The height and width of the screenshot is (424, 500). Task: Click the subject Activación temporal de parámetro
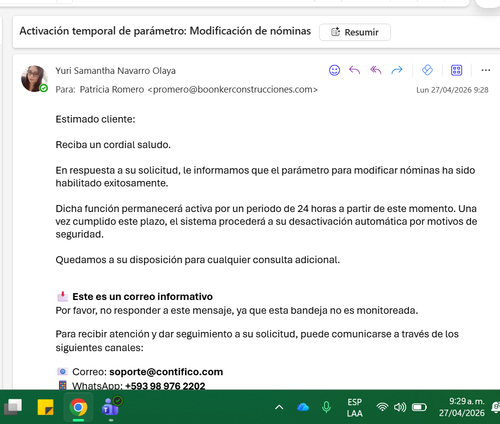click(x=165, y=31)
